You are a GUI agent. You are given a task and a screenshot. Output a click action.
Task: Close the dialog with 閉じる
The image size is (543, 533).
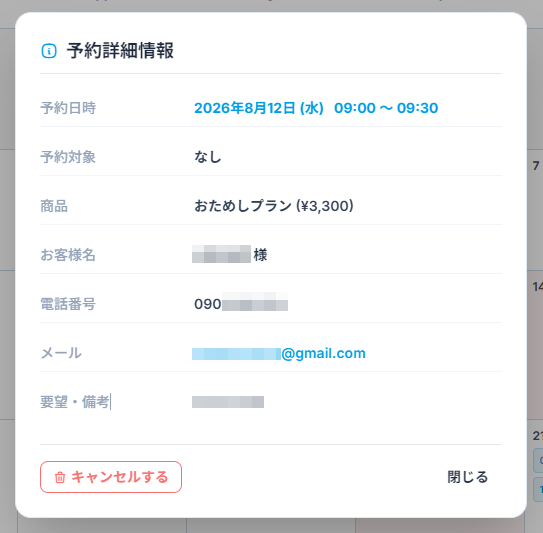click(468, 477)
